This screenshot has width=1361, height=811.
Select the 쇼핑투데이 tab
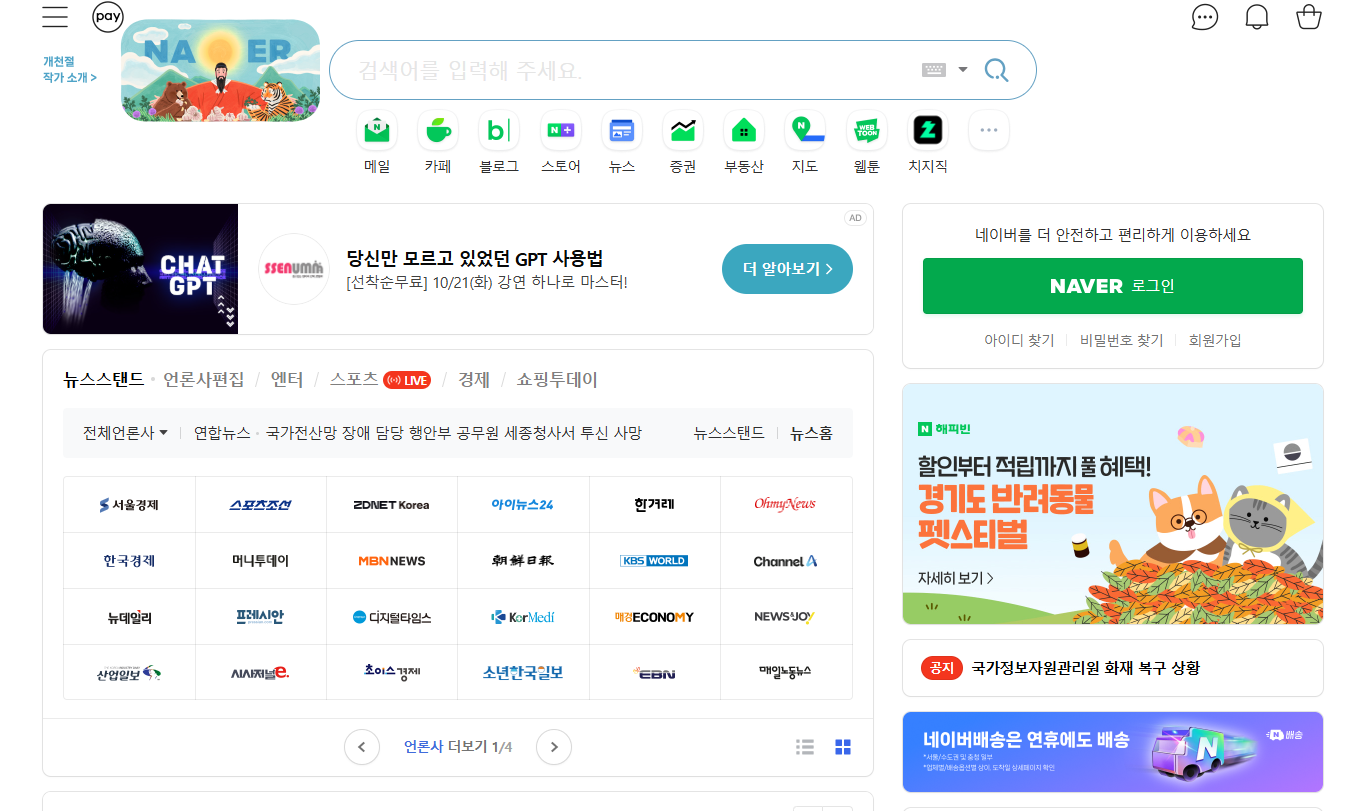pyautogui.click(x=557, y=380)
